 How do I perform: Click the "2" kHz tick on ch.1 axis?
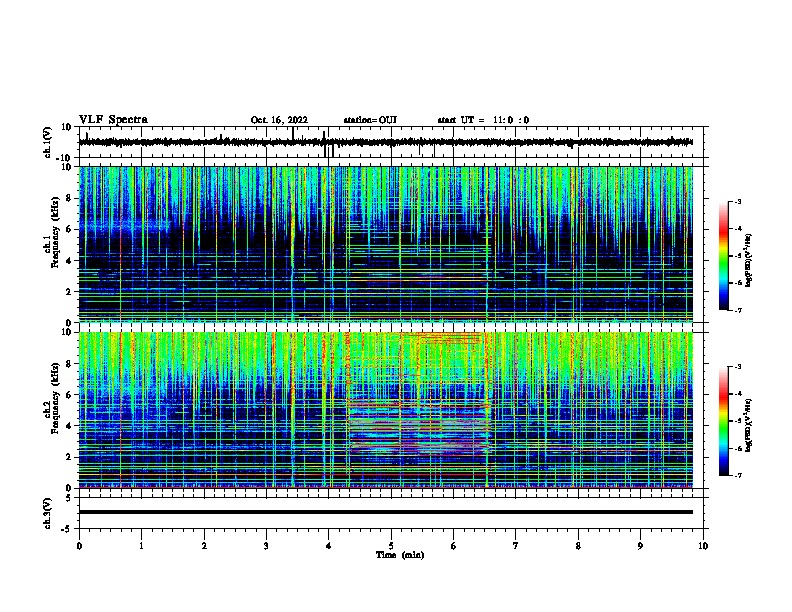click(x=70, y=292)
